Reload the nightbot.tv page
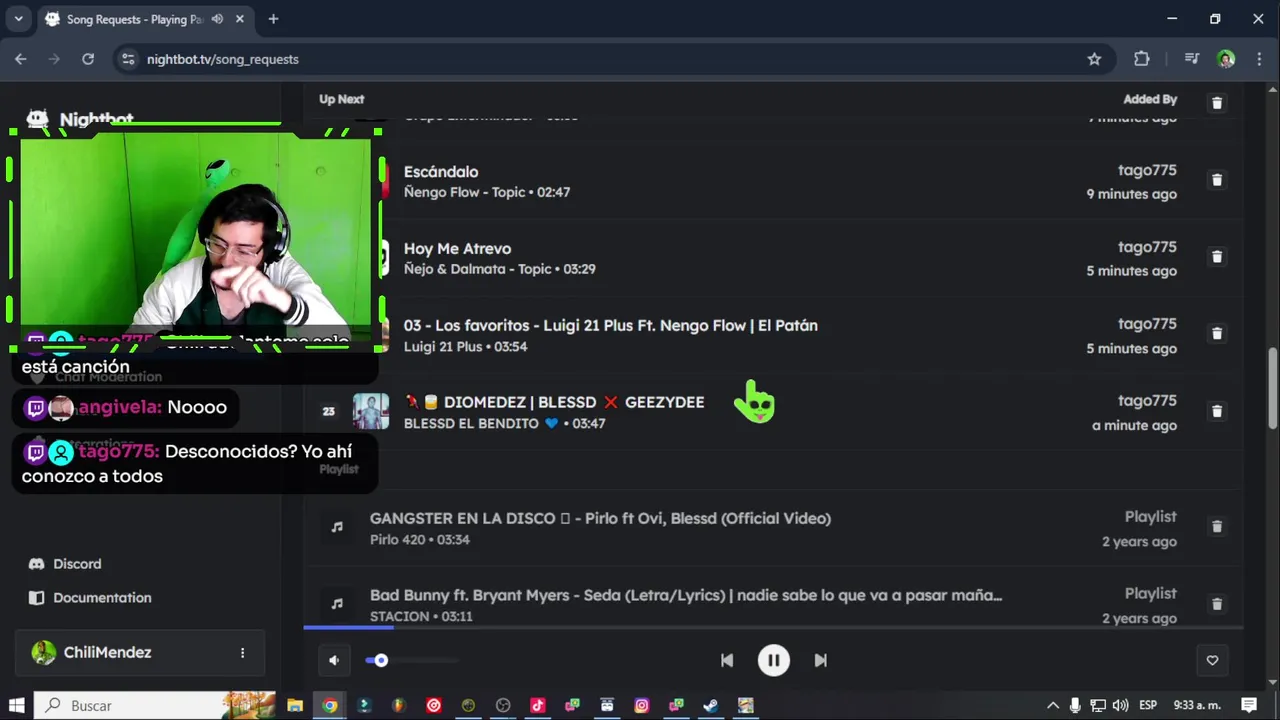Viewport: 1280px width, 720px height. [x=88, y=59]
